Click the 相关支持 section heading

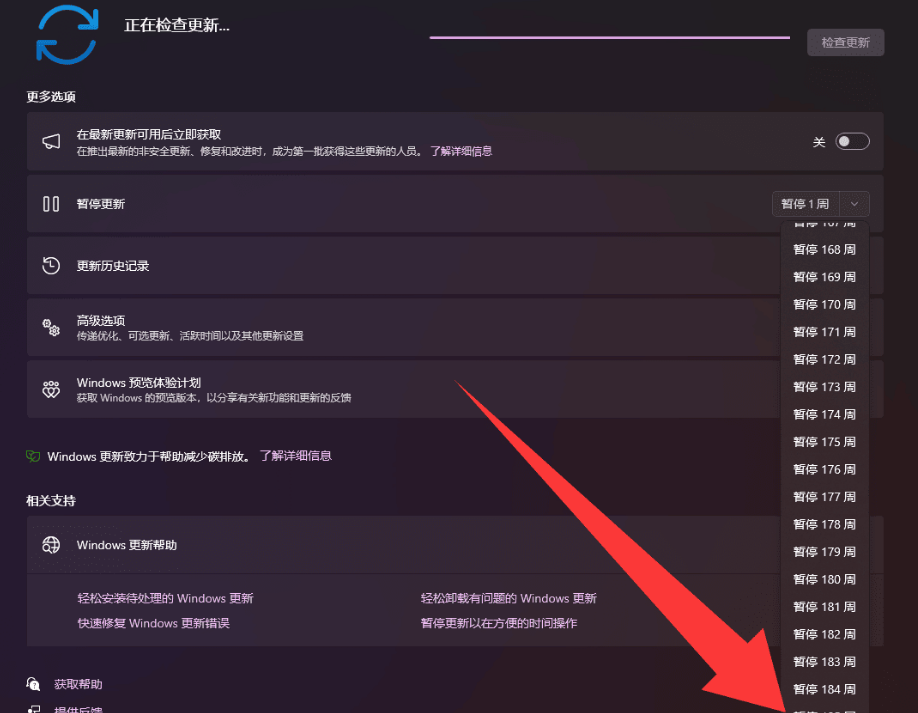51,501
